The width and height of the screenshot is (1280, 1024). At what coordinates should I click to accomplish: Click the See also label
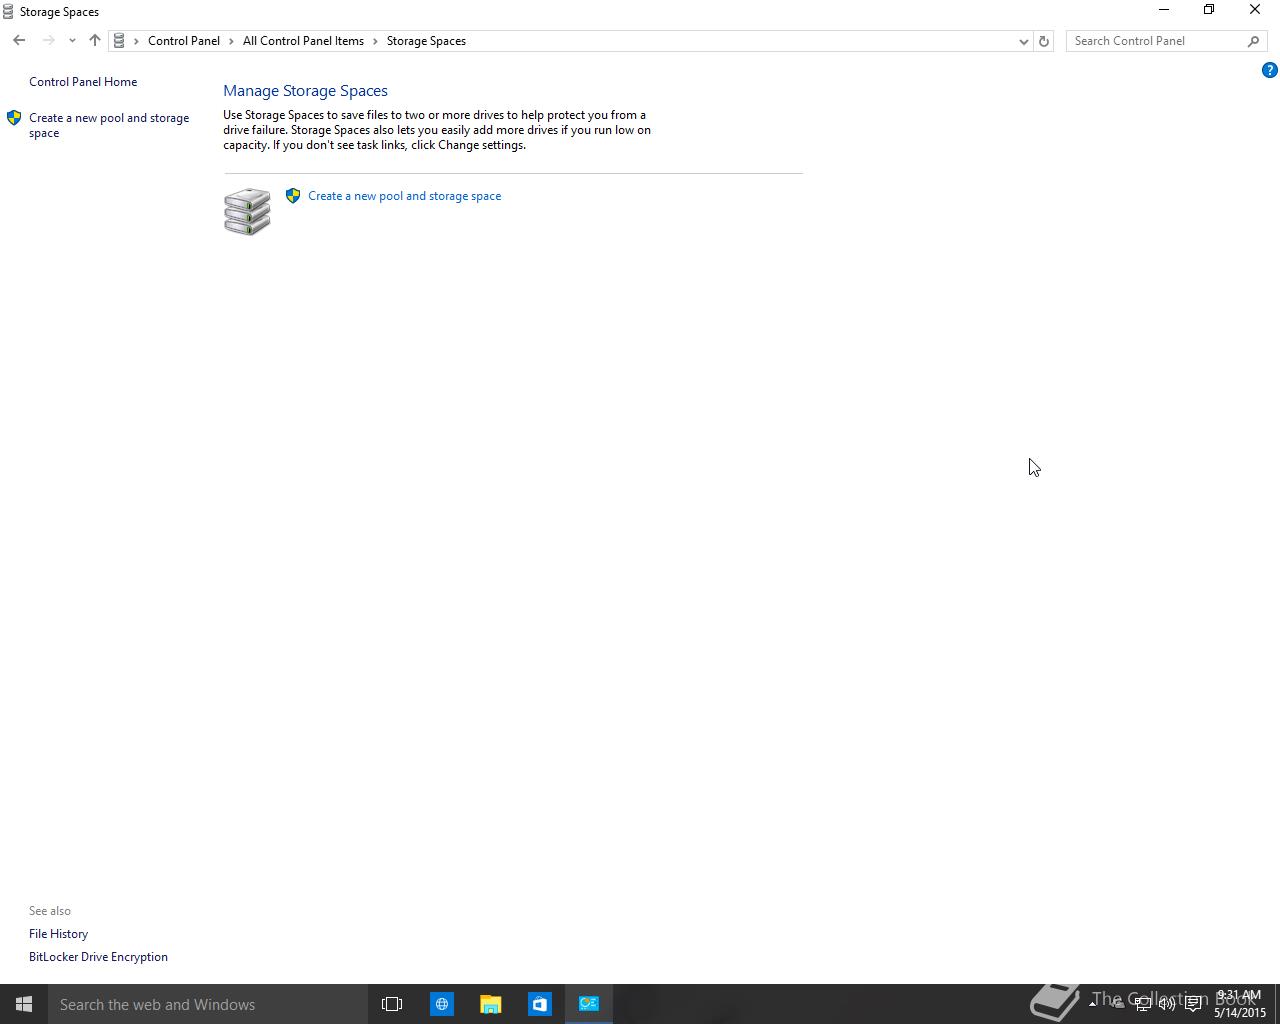(x=50, y=911)
